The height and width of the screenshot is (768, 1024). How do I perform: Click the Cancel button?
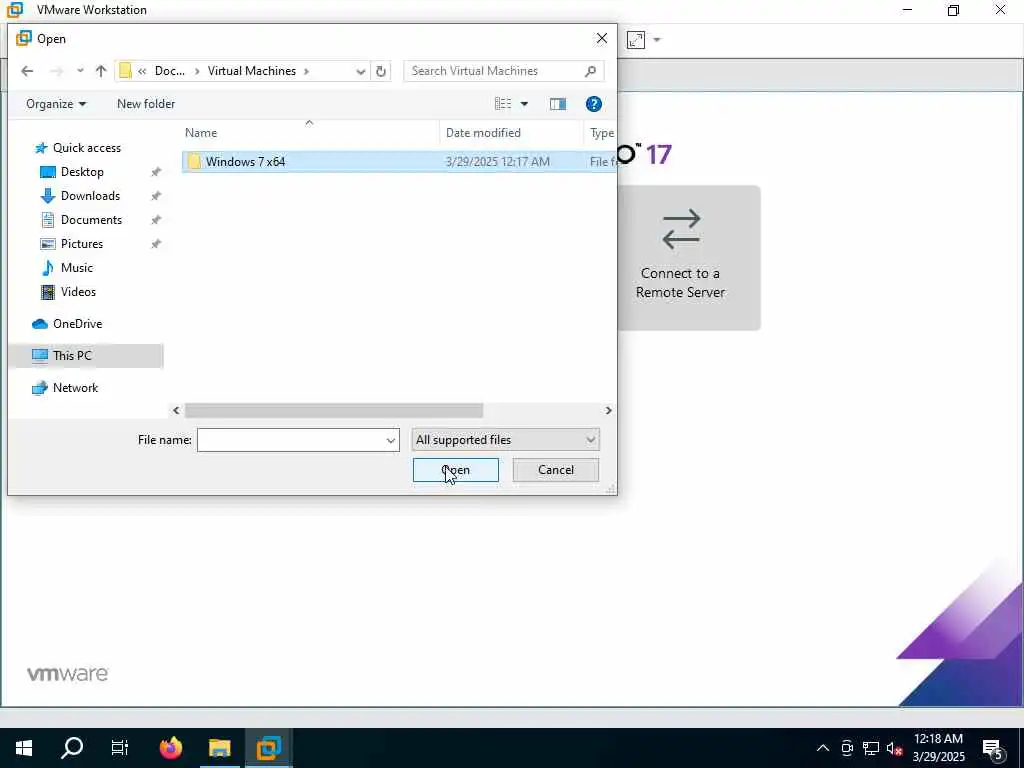[556, 470]
